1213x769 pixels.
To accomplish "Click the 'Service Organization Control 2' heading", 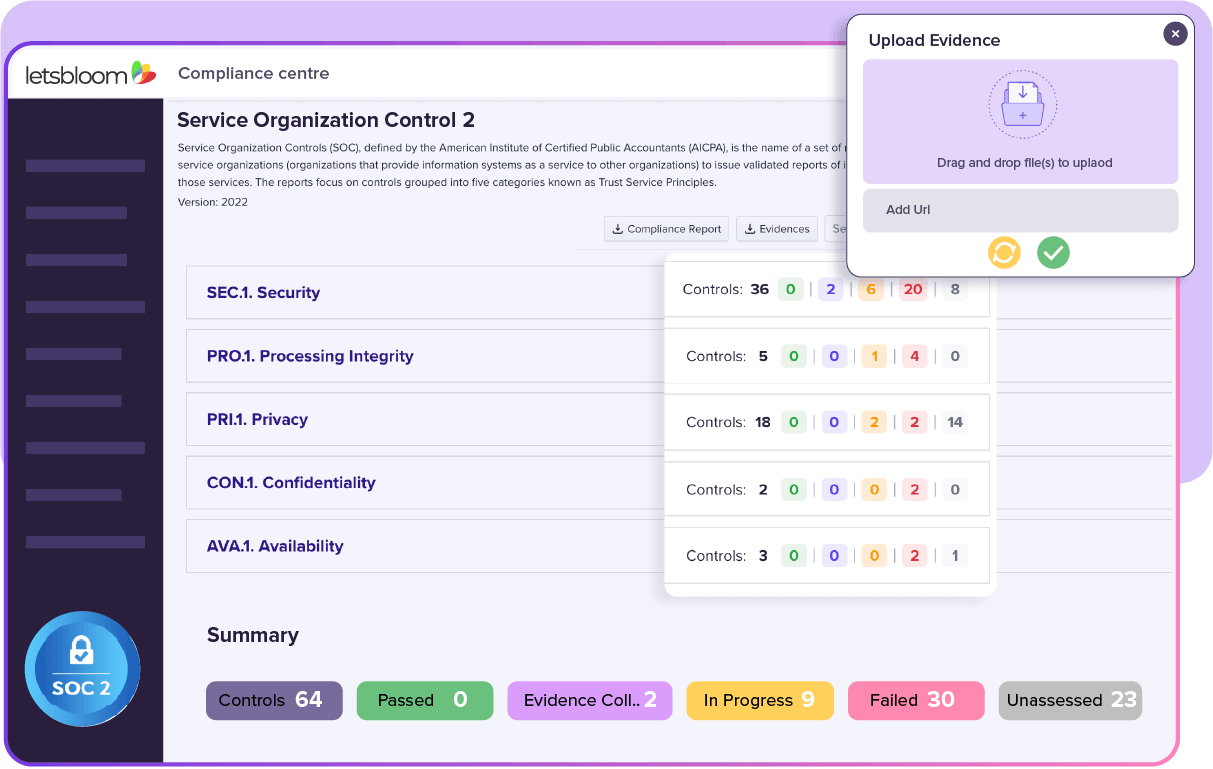I will tap(326, 120).
